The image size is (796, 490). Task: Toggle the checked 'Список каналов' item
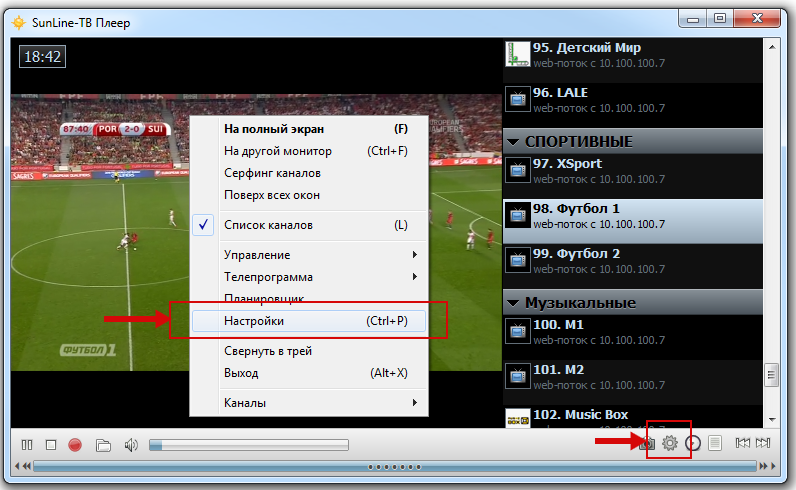[310, 225]
